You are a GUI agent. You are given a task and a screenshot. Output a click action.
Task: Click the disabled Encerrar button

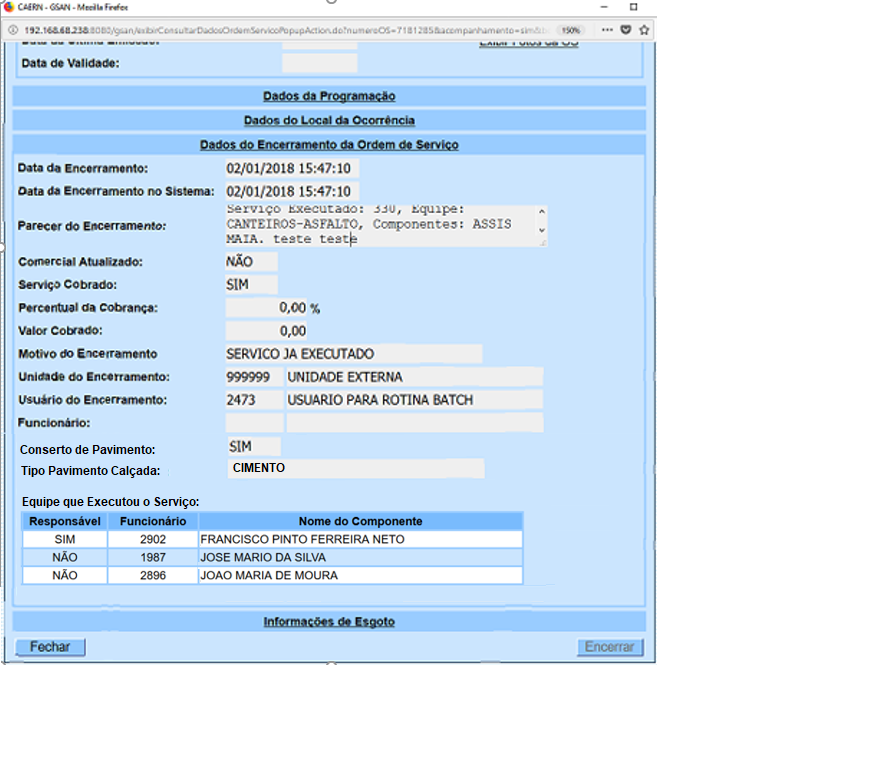pyautogui.click(x=610, y=647)
